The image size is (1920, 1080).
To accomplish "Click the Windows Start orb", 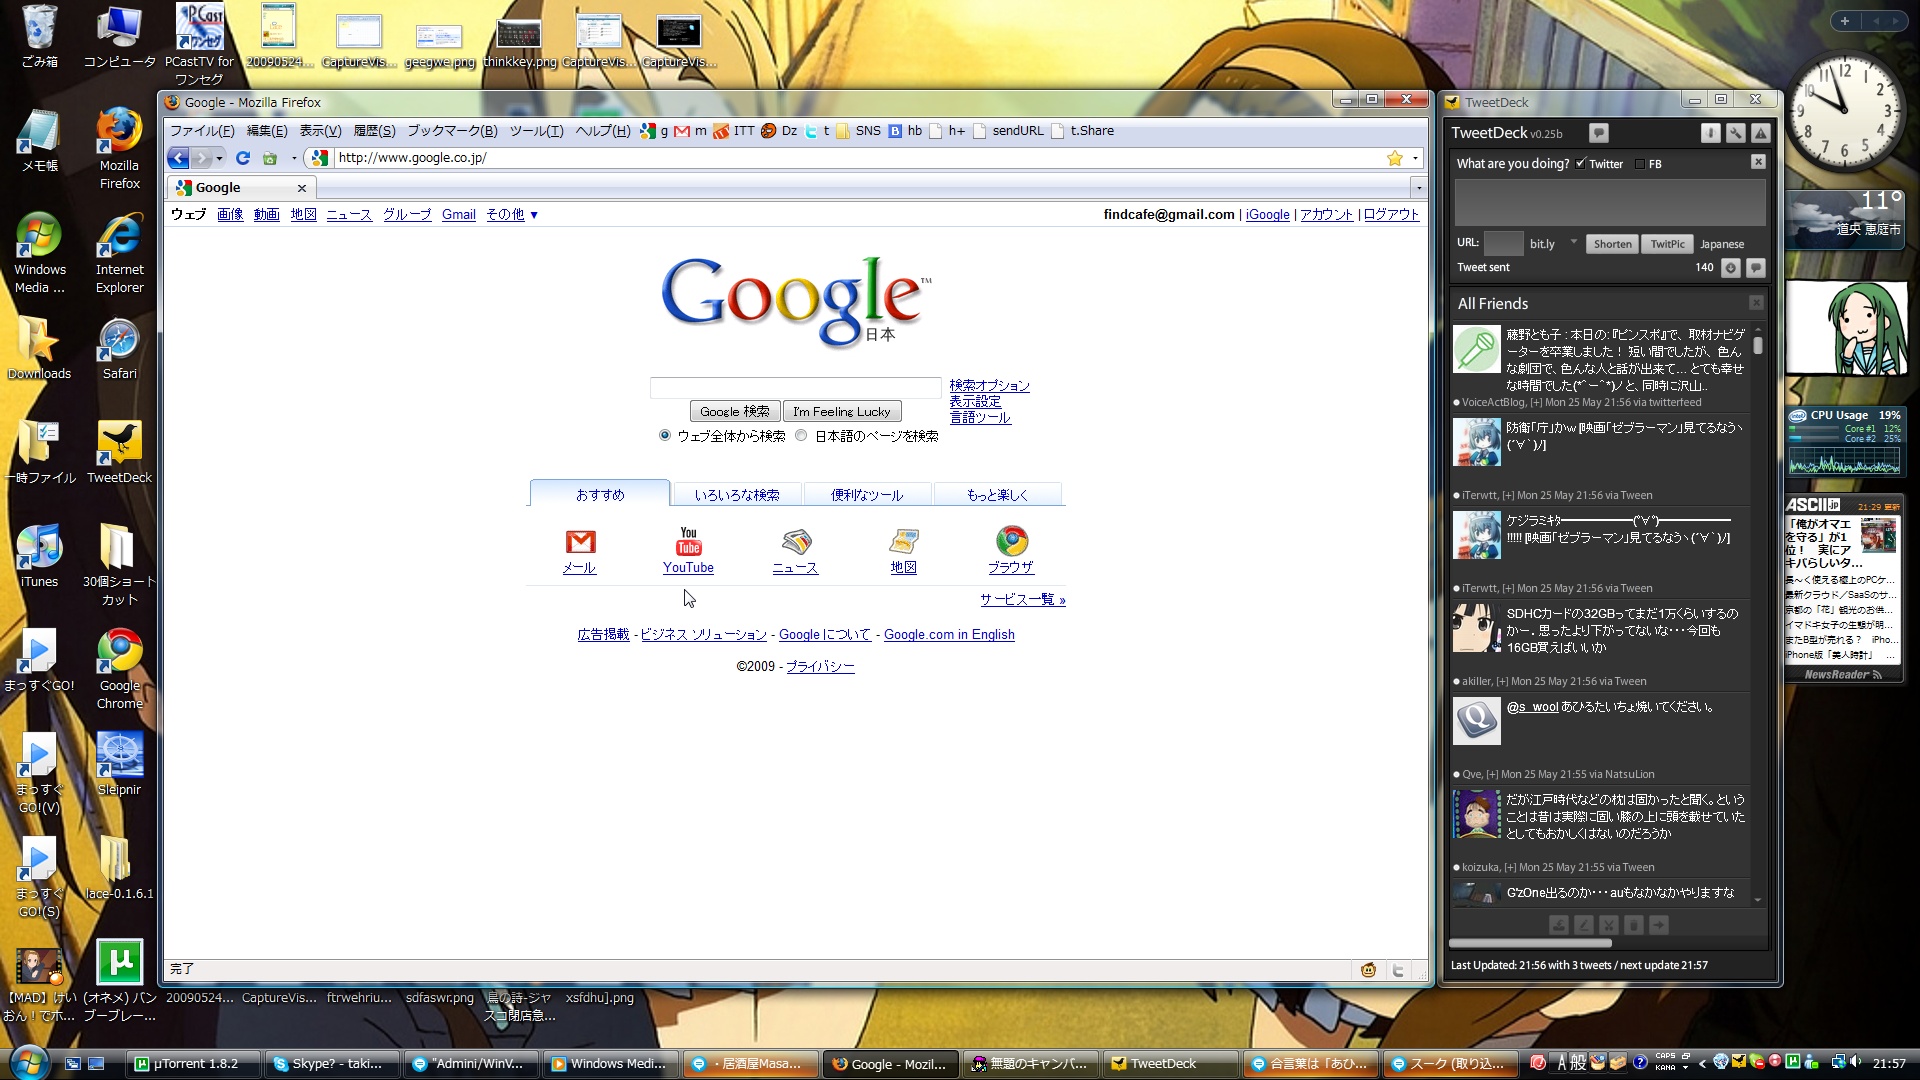I will pos(27,1062).
